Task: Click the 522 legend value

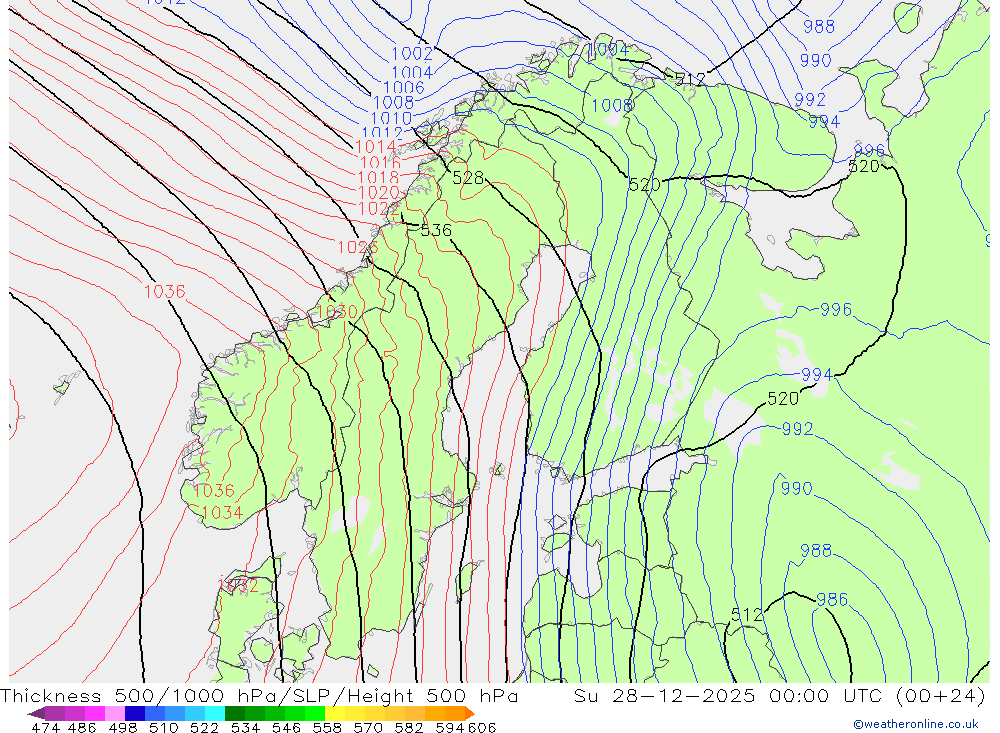Action: coord(204,727)
